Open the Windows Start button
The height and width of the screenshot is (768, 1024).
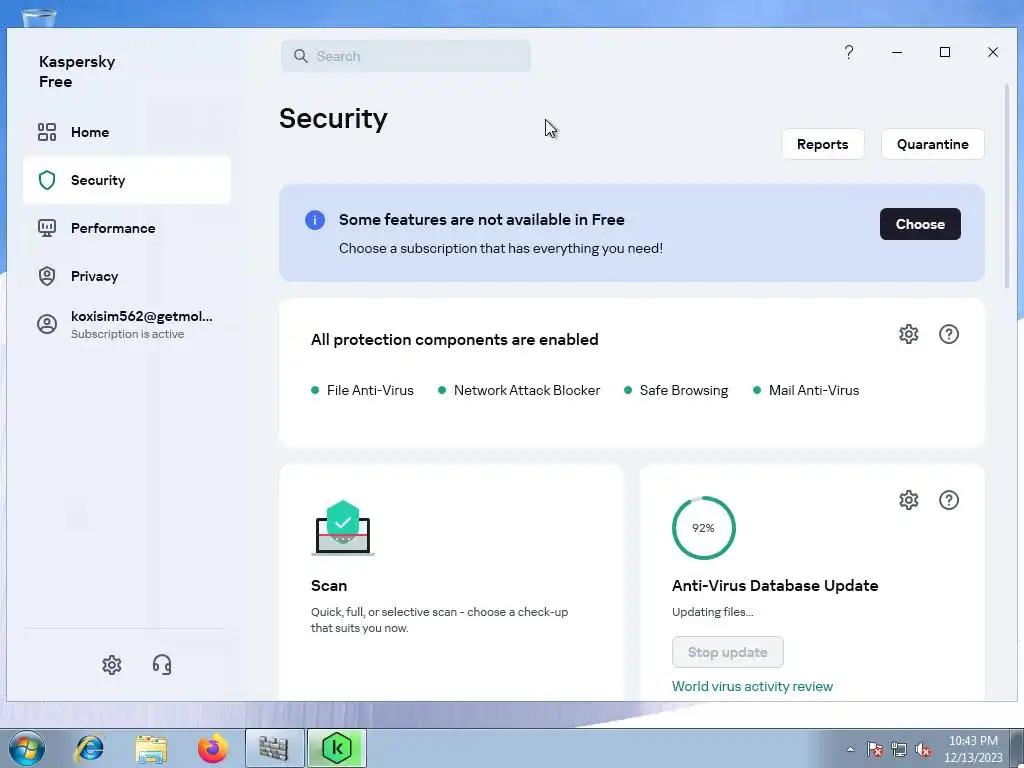pyautogui.click(x=27, y=748)
